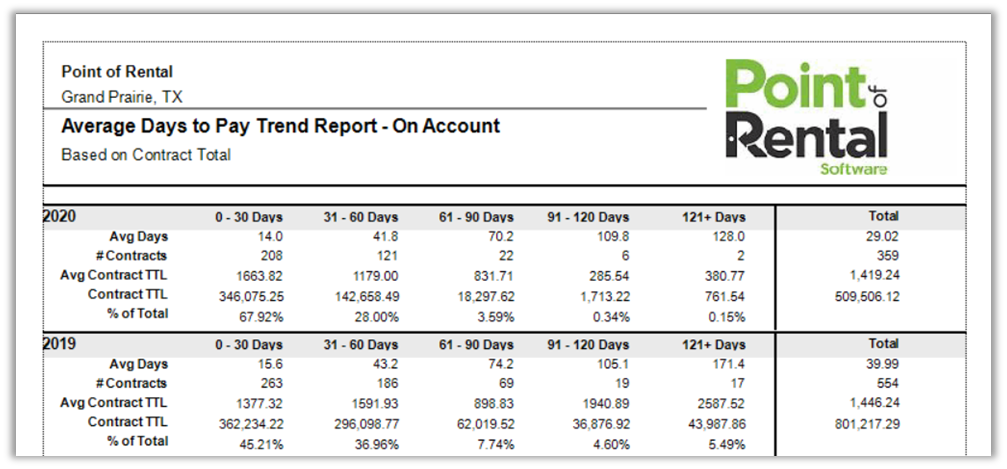Click the 67.92% value in 2020 row
Image resolution: width=1007 pixels, height=469 pixels.
coord(249,316)
